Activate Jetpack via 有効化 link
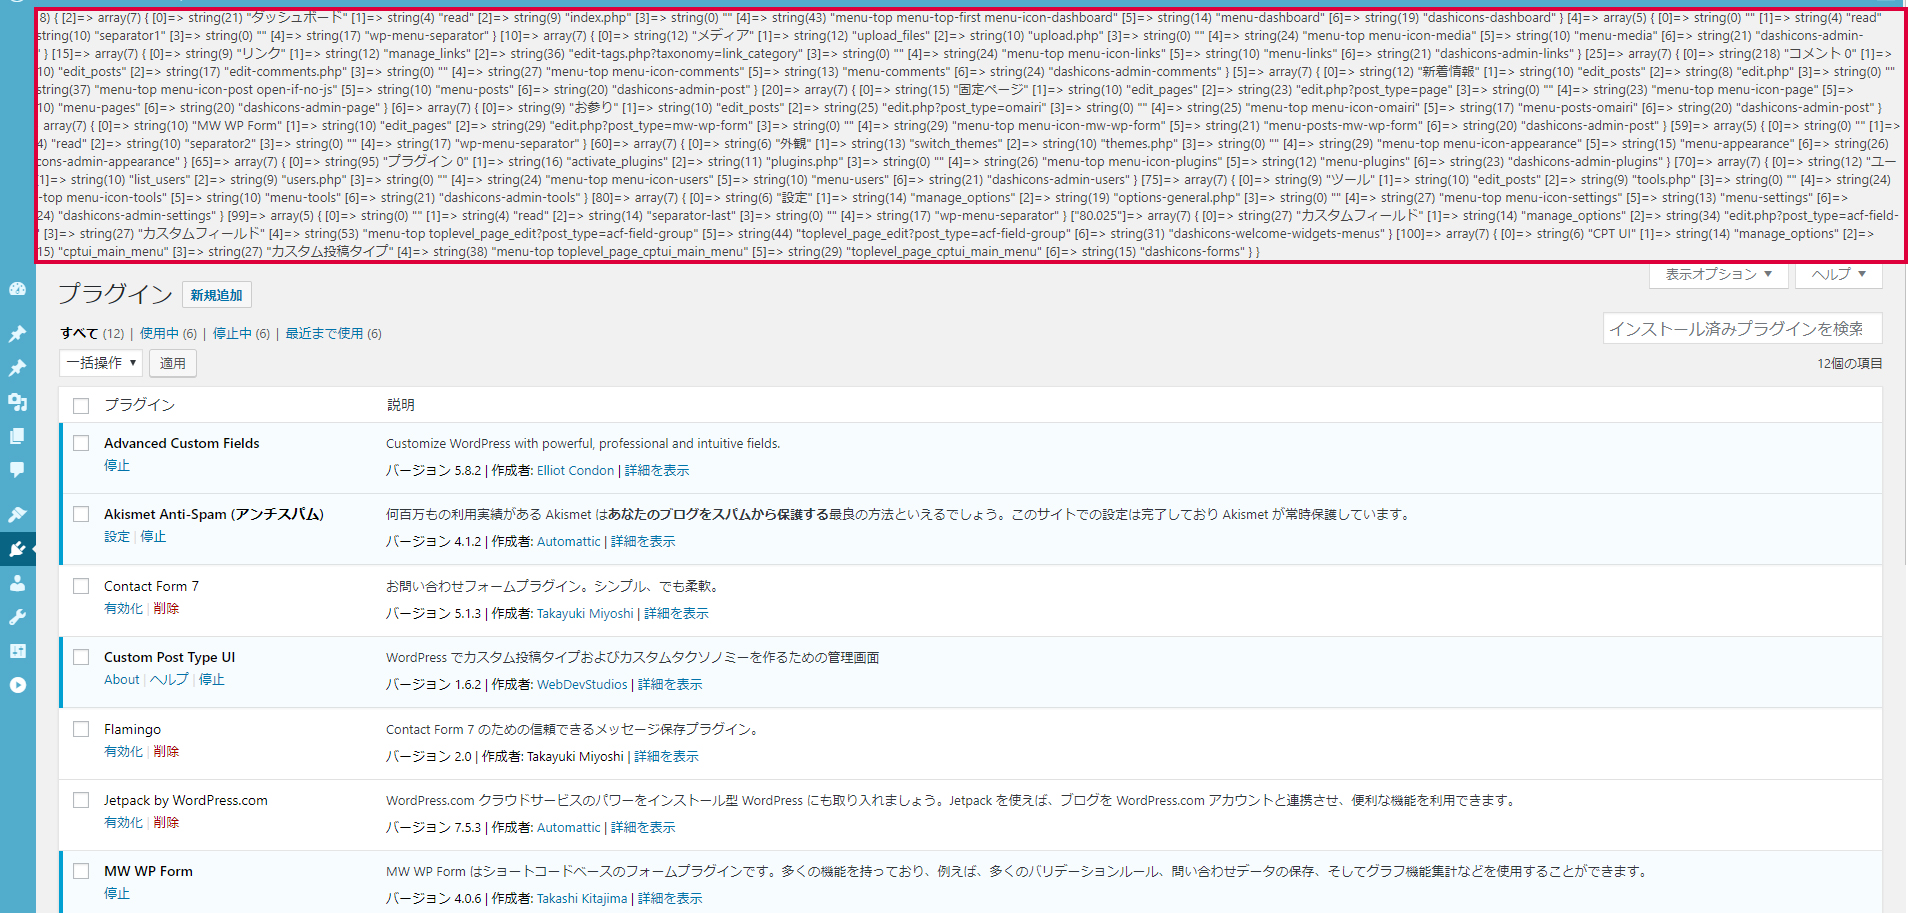 click(124, 823)
